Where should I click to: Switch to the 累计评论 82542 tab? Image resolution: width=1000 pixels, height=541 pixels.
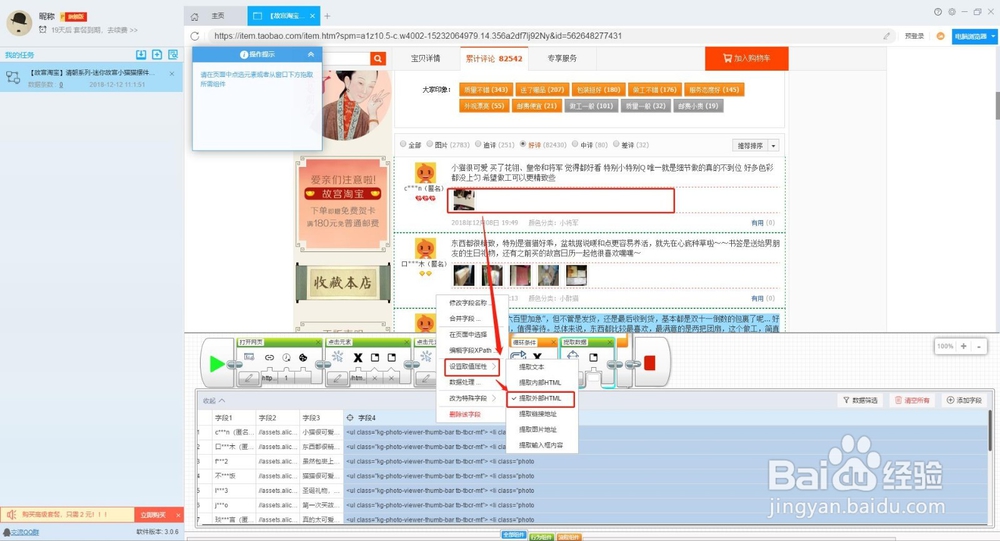tap(494, 58)
